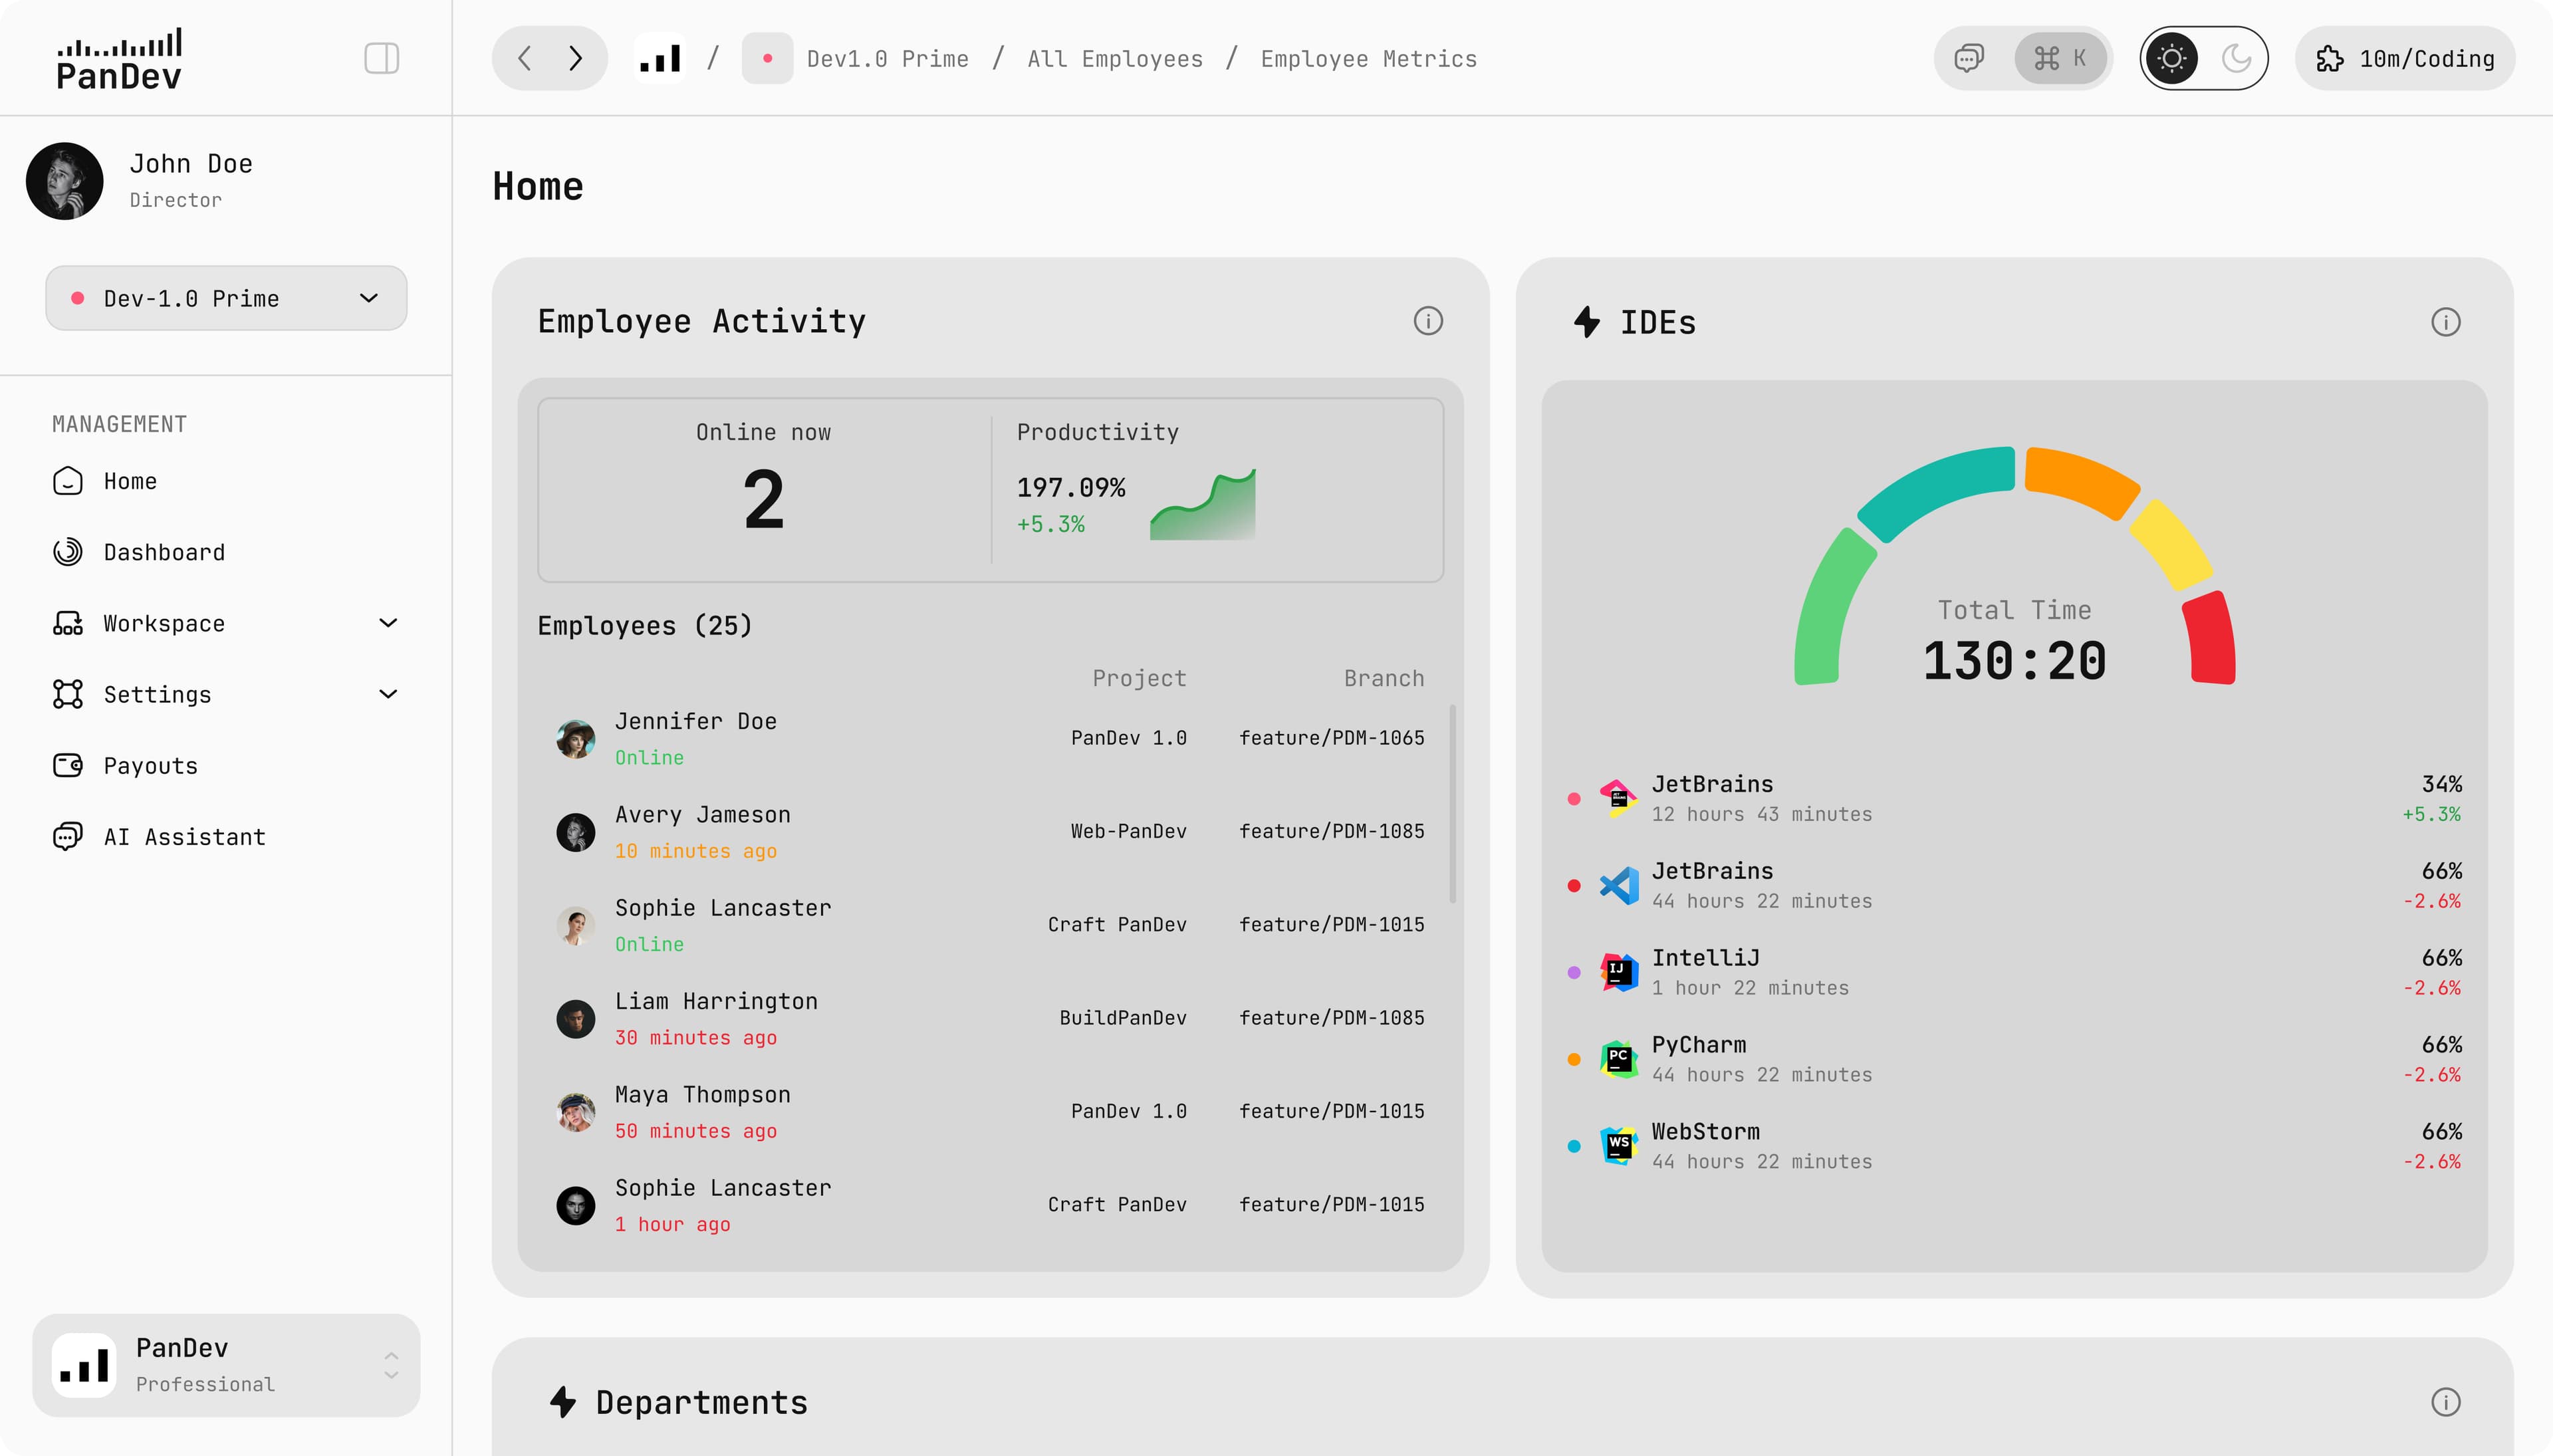Click the forward navigation arrow

click(575, 58)
